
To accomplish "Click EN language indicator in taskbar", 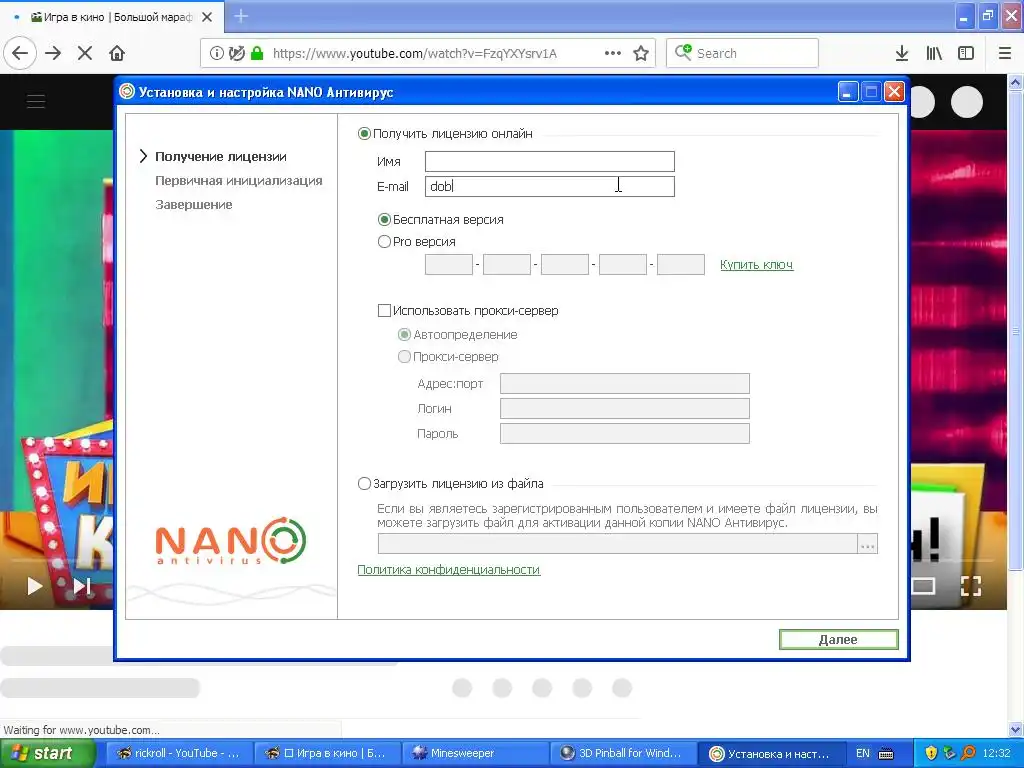I will coord(863,753).
